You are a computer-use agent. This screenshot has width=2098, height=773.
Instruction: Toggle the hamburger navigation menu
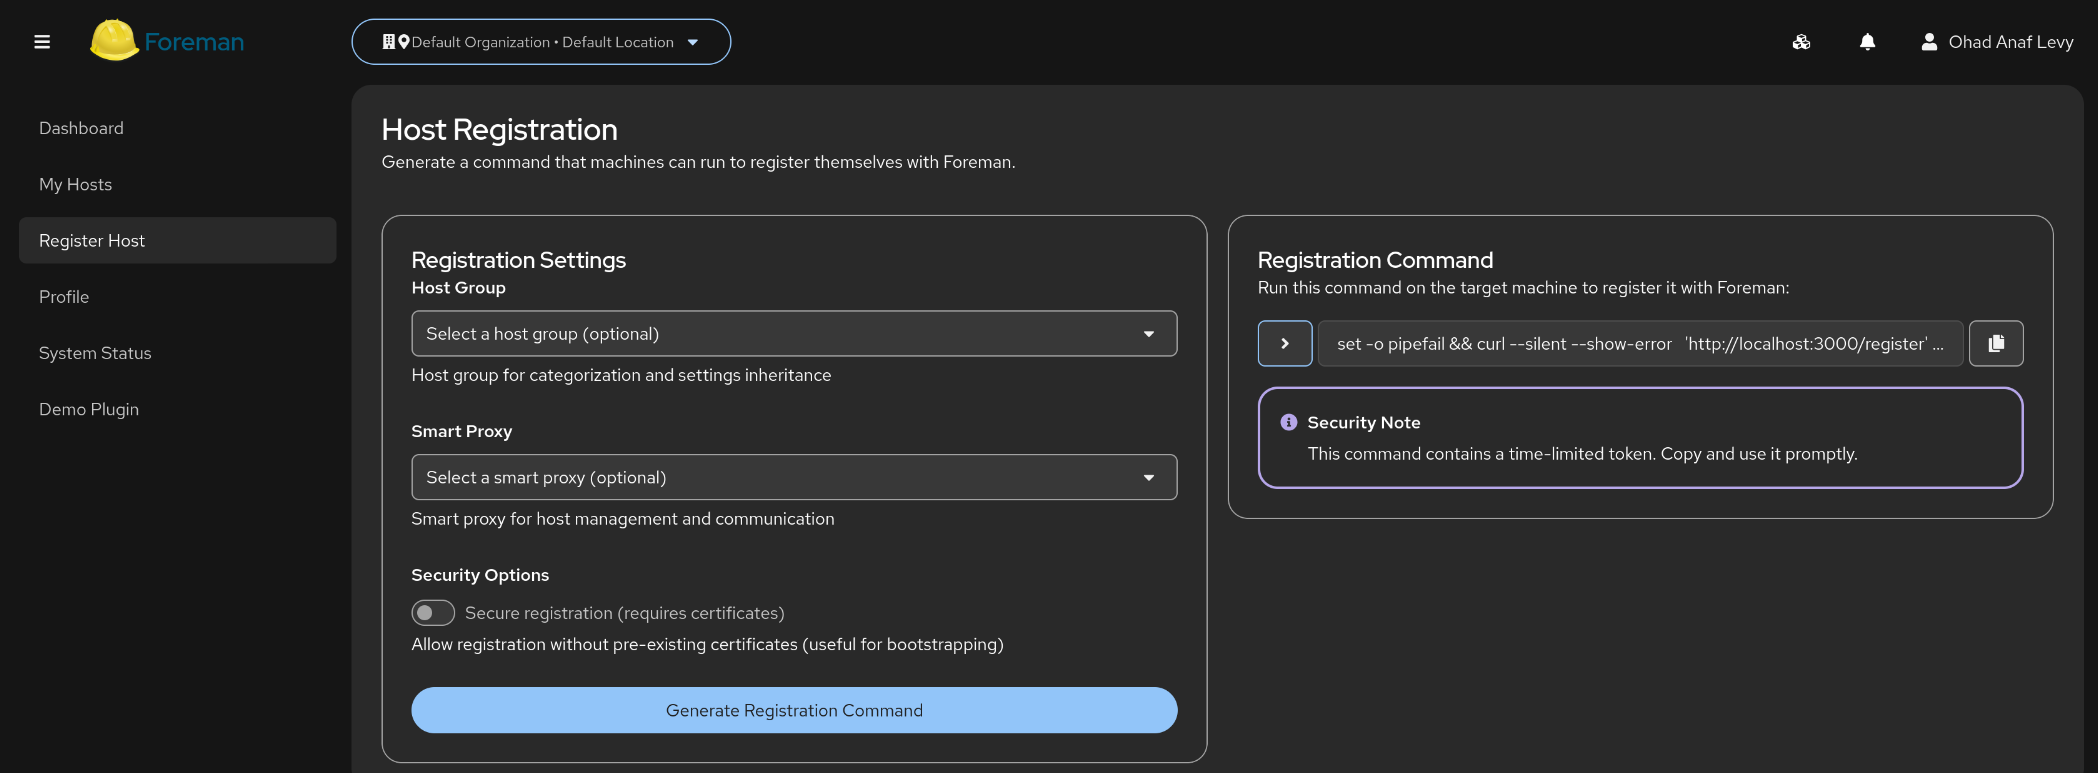(x=42, y=42)
